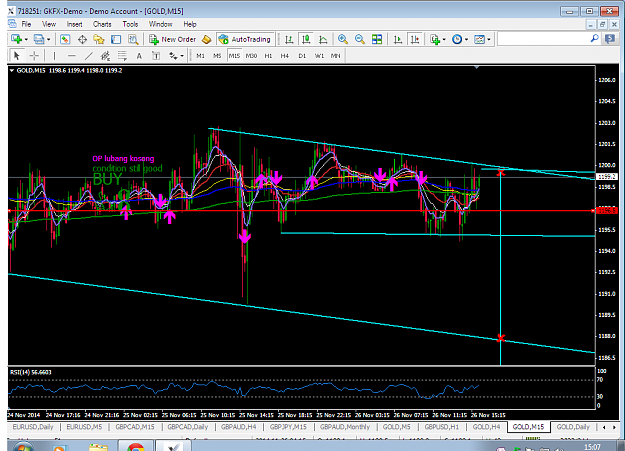Open the file explorer folder on taskbar

click(x=98, y=446)
